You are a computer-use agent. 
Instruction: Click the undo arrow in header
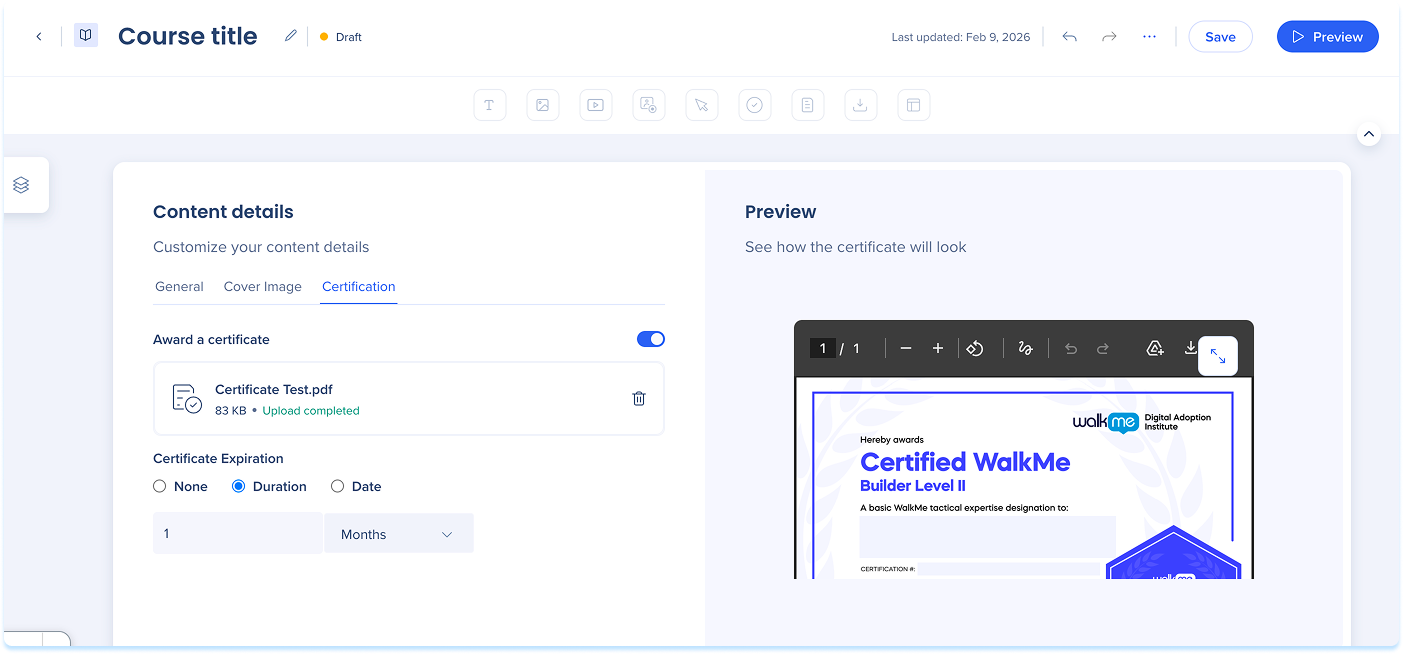[x=1069, y=37]
